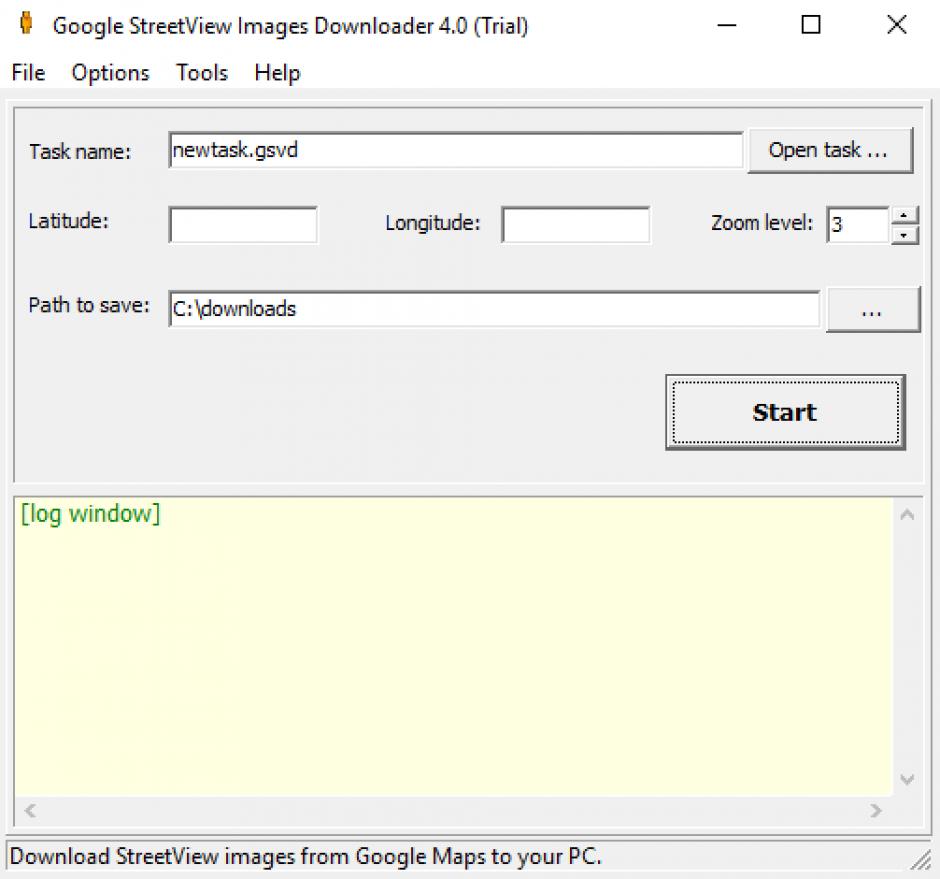Minimize the Downloader window
Image resolution: width=940 pixels, height=879 pixels.
(x=727, y=25)
